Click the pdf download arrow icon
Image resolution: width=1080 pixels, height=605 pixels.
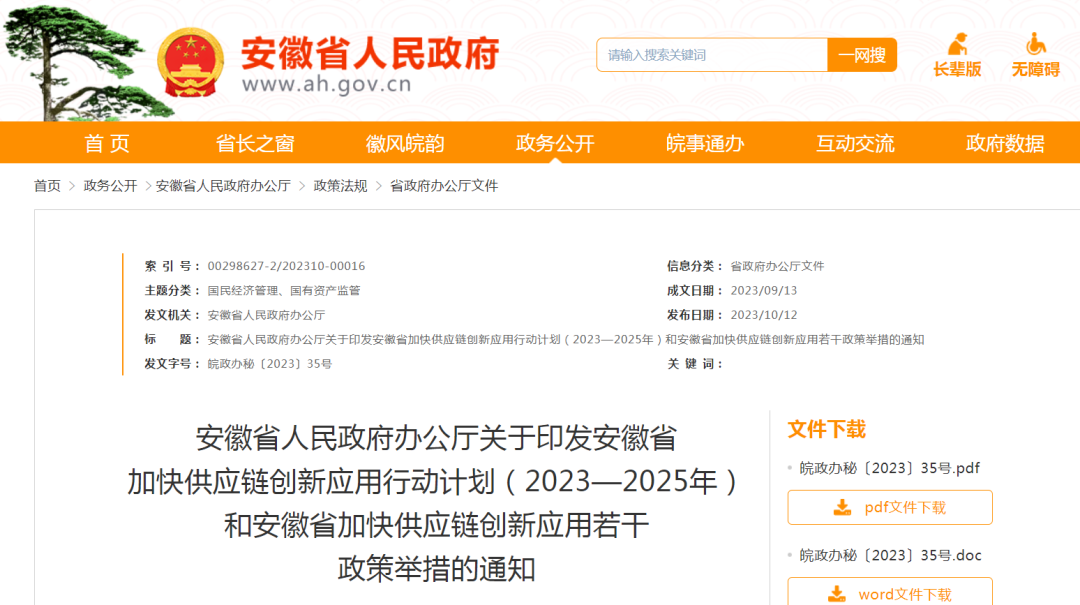coord(842,508)
